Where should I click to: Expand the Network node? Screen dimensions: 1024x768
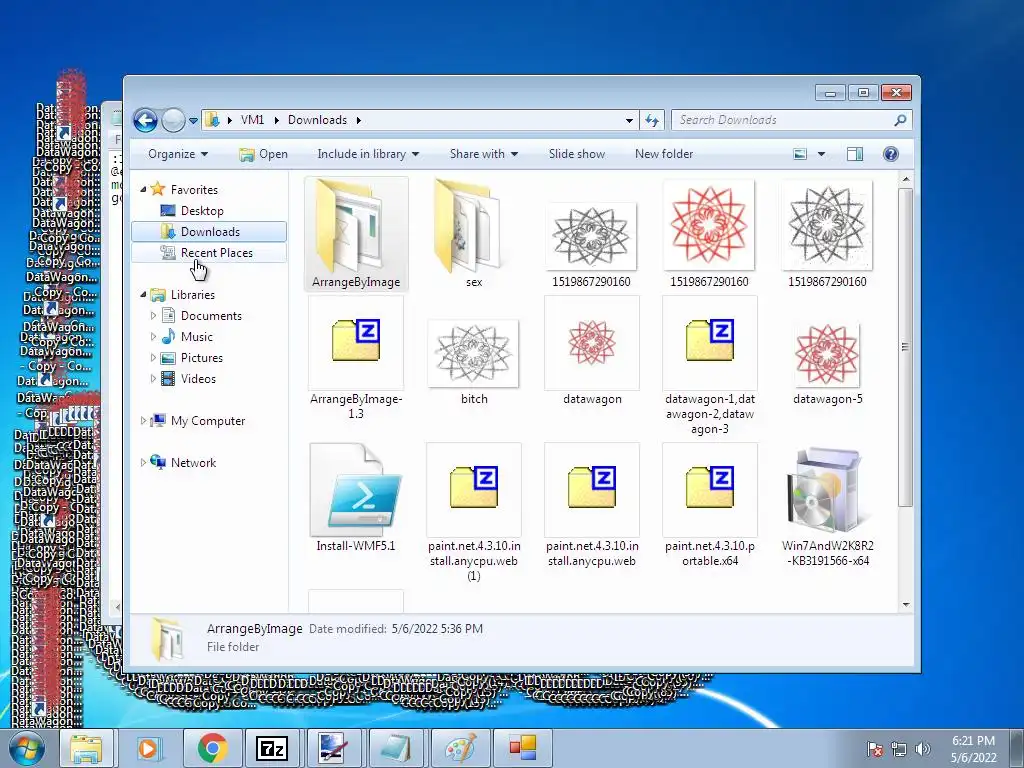(x=143, y=463)
